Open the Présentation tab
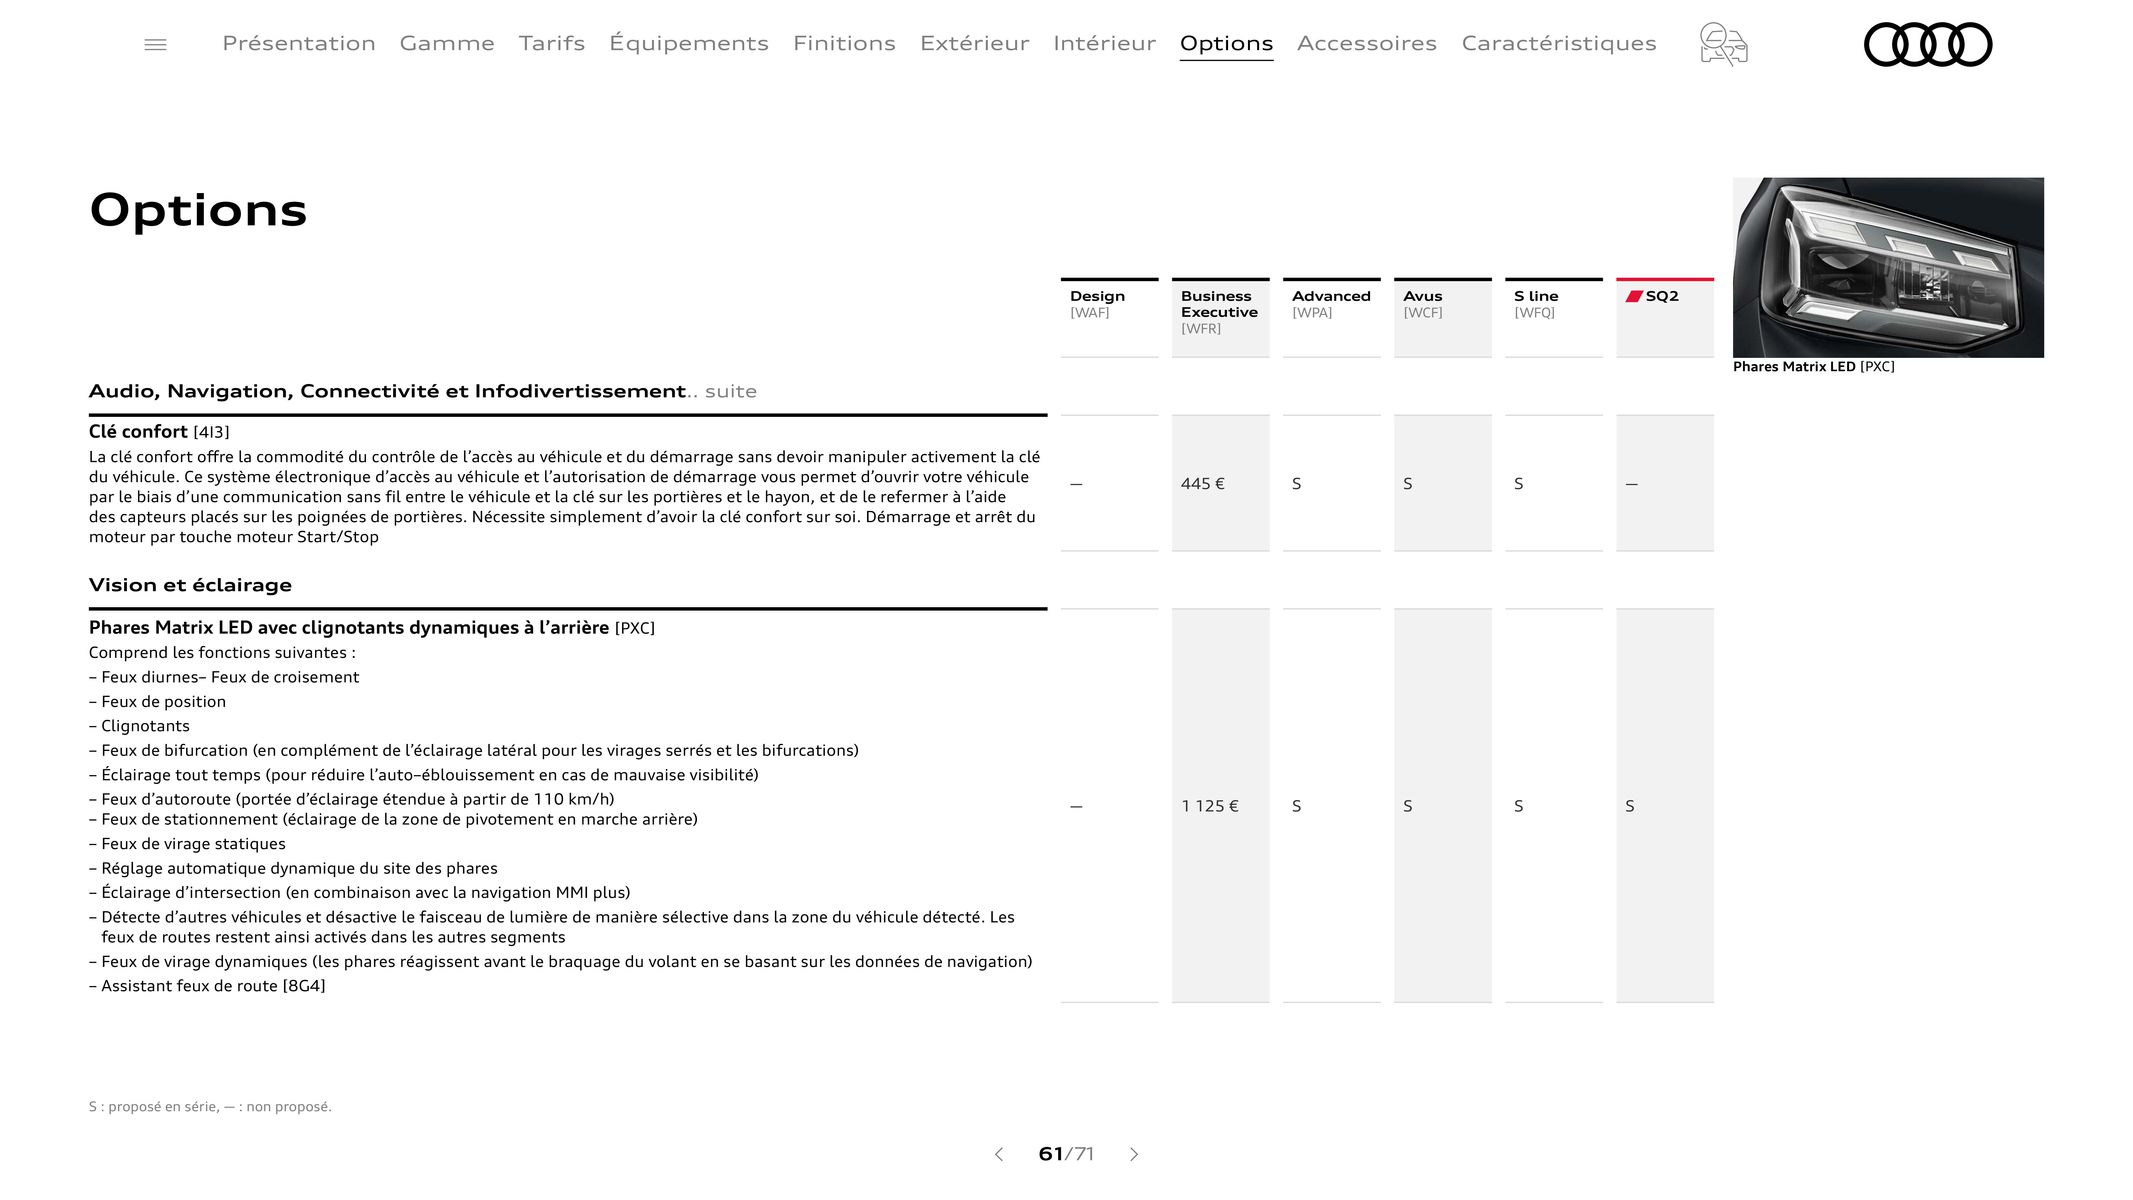Screen dimensions: 2133x1200 299,43
